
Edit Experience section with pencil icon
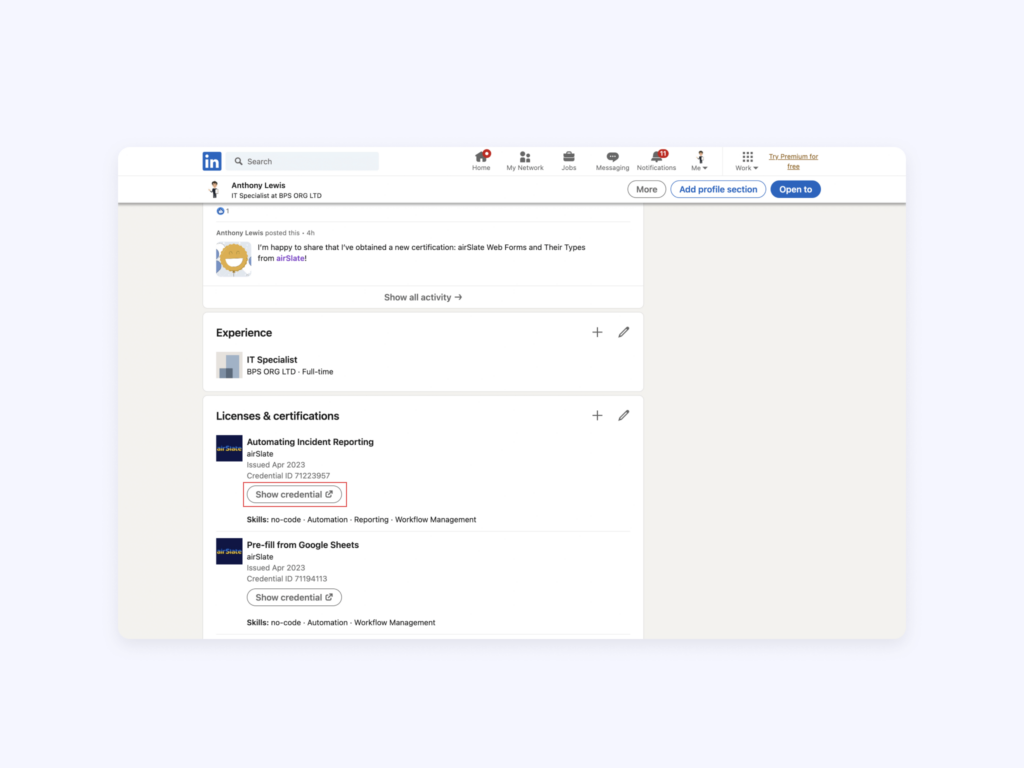point(624,332)
